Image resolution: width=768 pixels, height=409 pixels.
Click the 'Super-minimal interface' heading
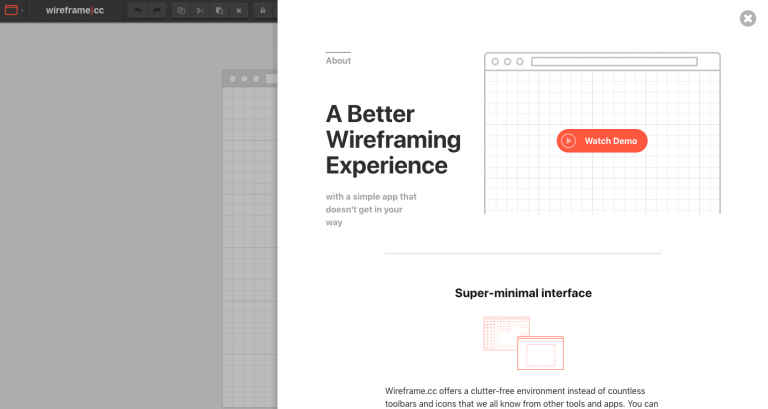click(523, 293)
